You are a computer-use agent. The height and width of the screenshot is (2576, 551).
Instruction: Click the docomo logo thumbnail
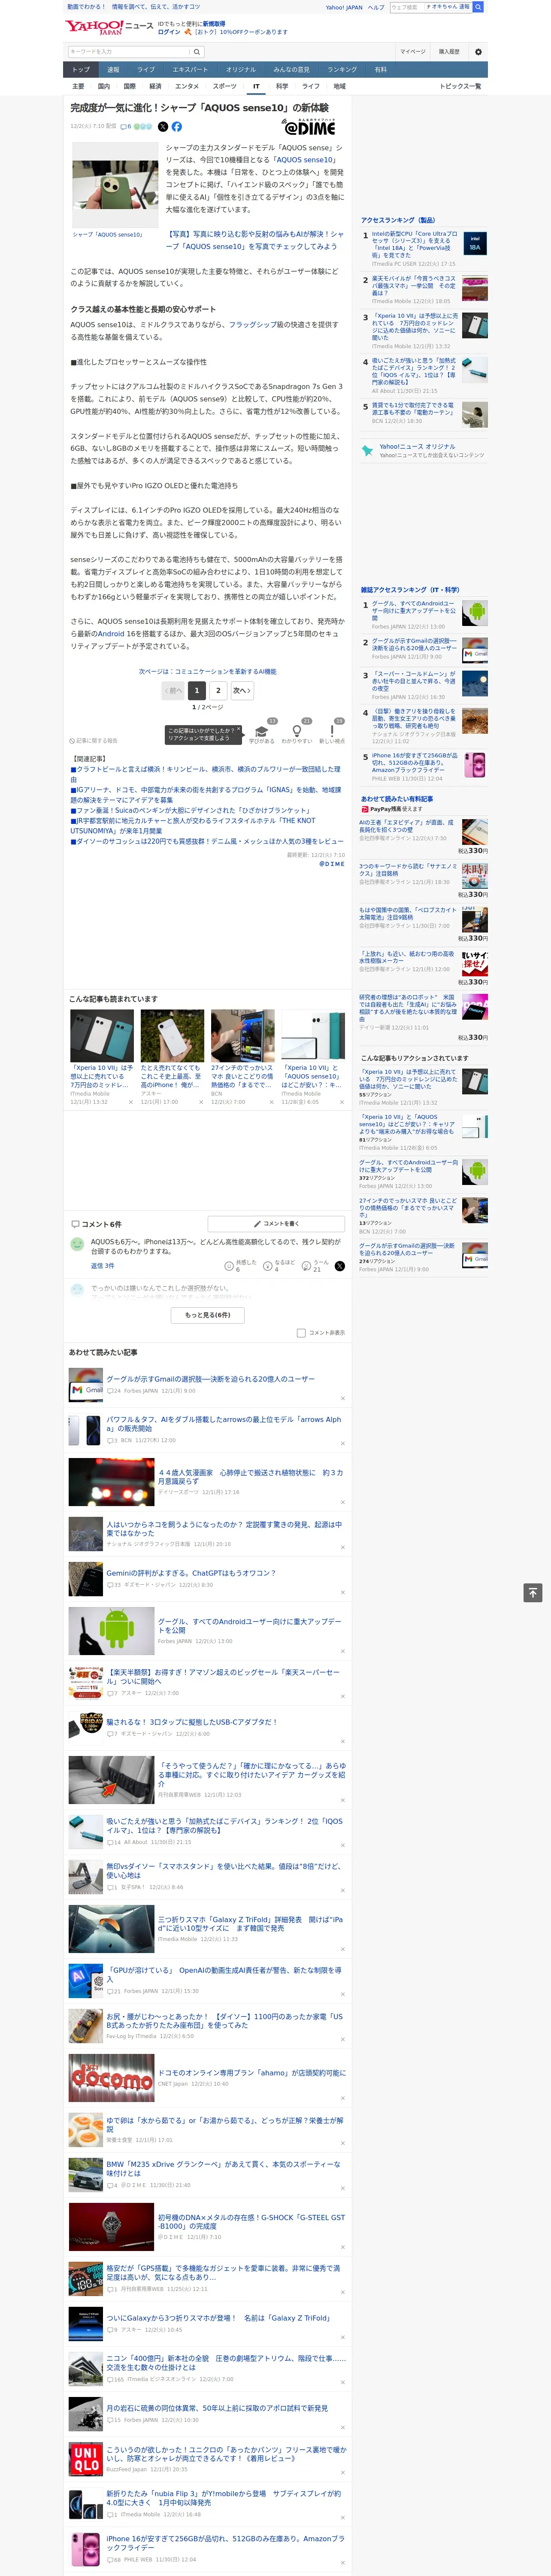point(111,2079)
